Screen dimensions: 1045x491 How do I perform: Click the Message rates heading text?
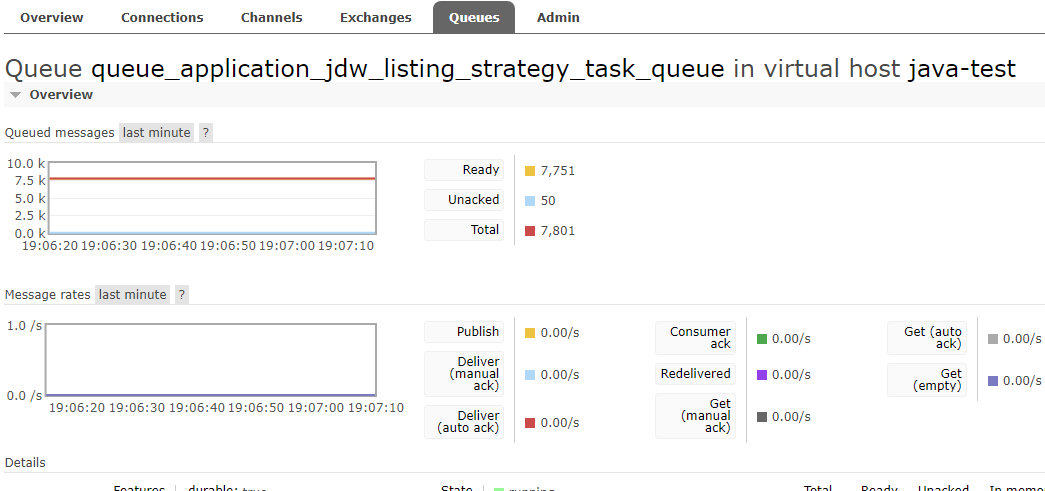[x=47, y=294]
